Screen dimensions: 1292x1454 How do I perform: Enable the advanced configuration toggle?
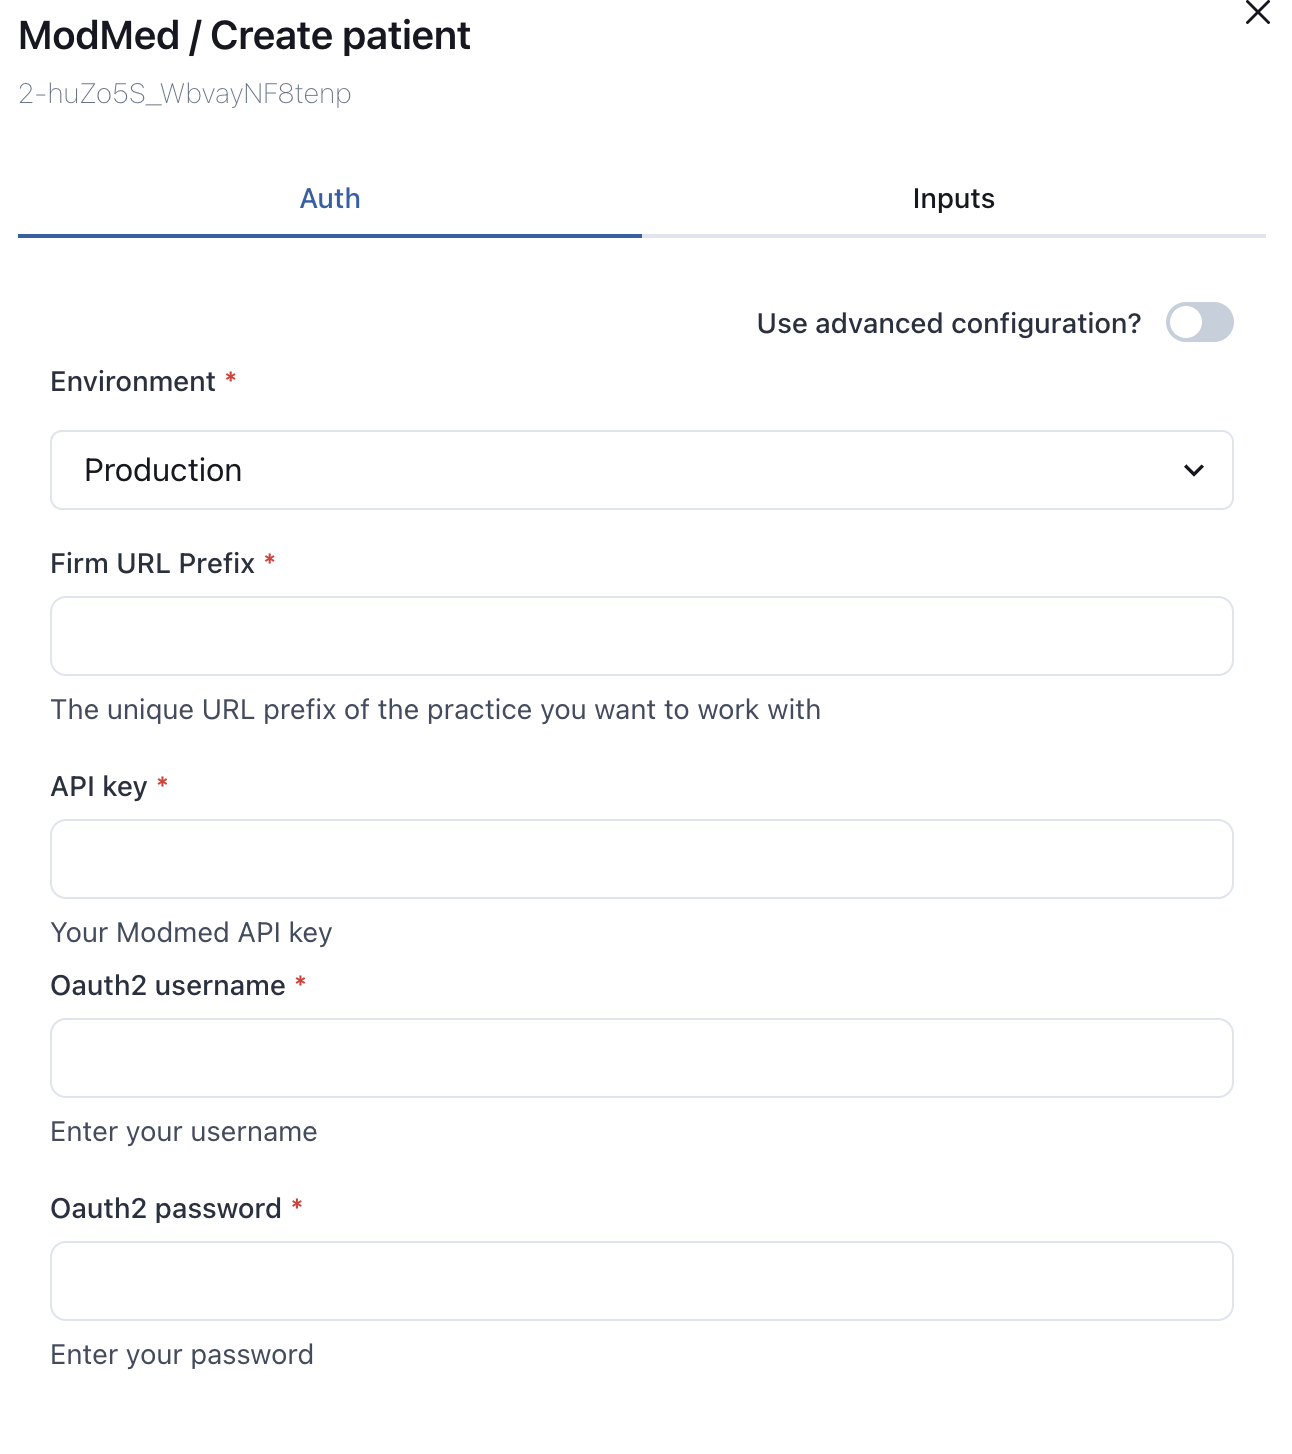[1200, 322]
